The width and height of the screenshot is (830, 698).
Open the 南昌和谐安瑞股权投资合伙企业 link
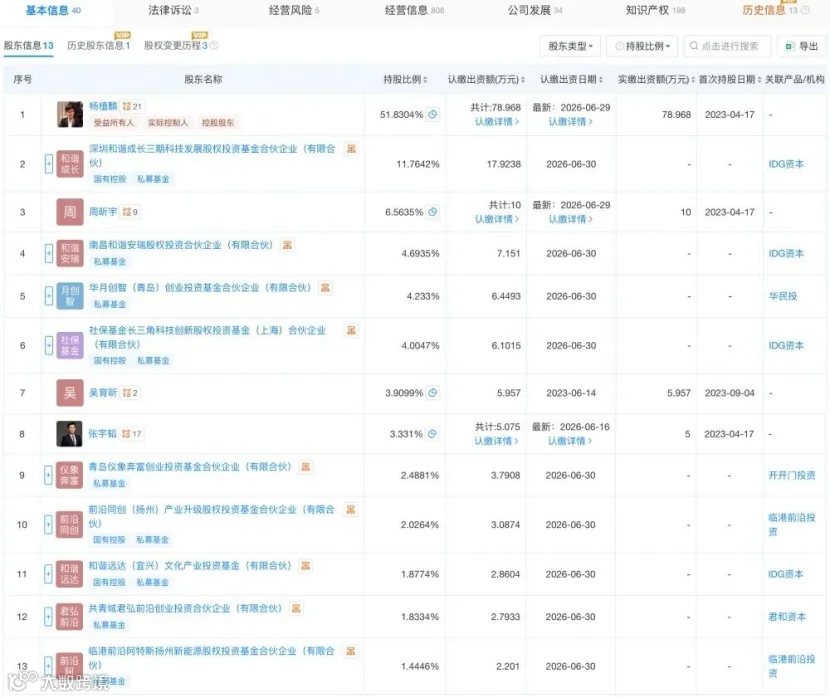click(181, 245)
